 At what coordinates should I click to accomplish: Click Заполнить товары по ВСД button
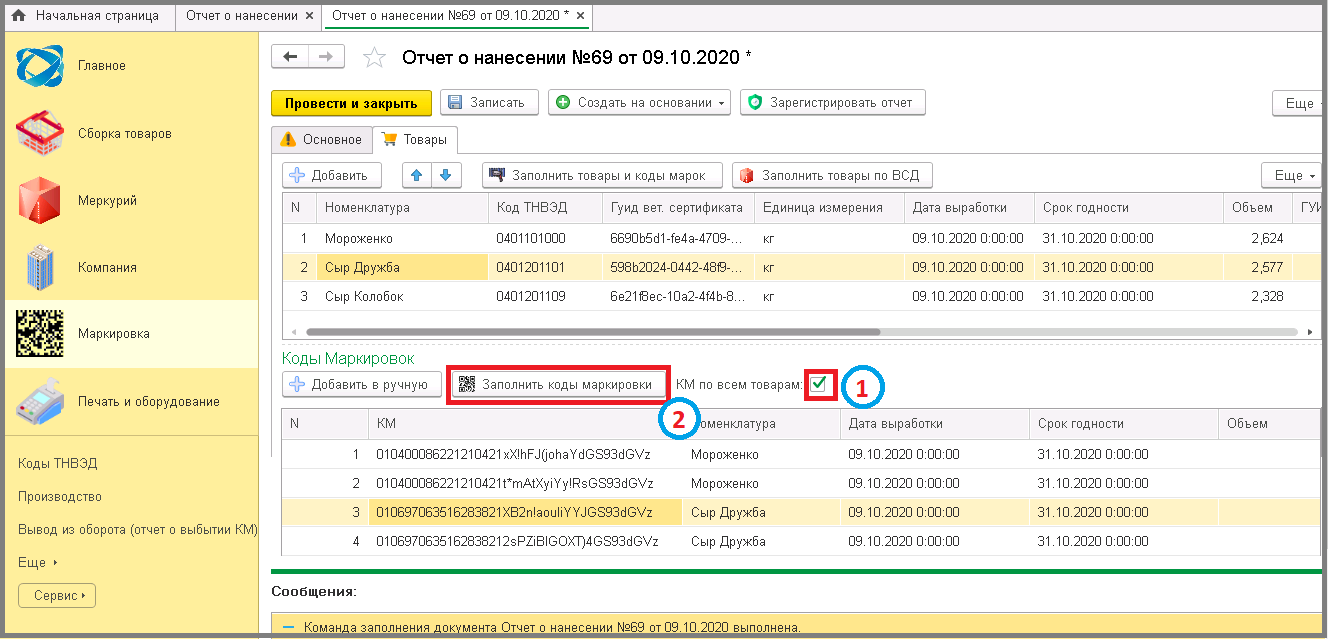(832, 175)
